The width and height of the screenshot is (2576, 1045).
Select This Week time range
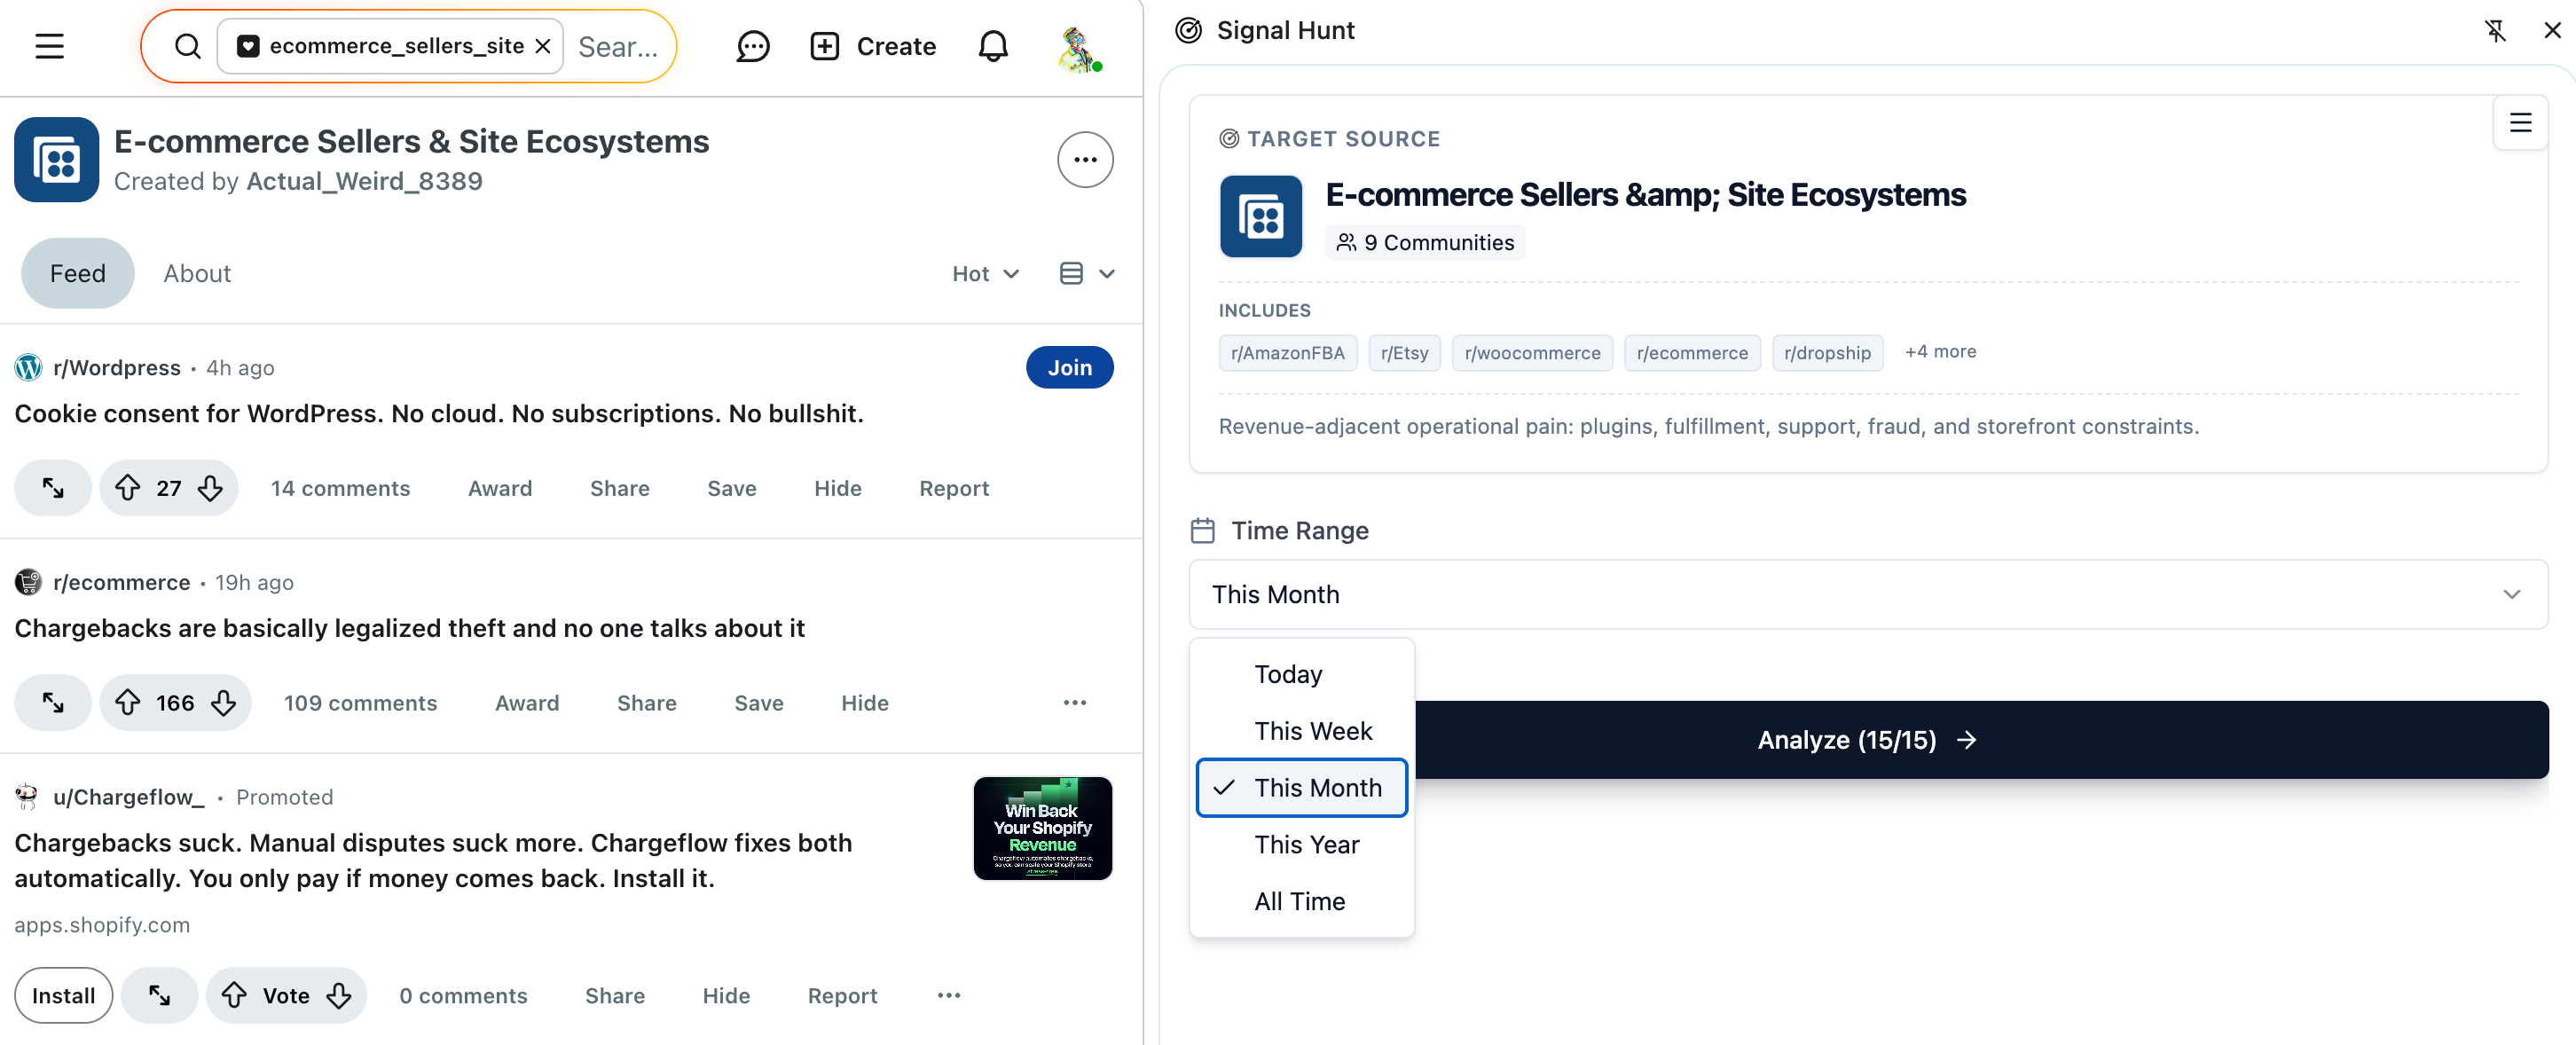pos(1312,731)
